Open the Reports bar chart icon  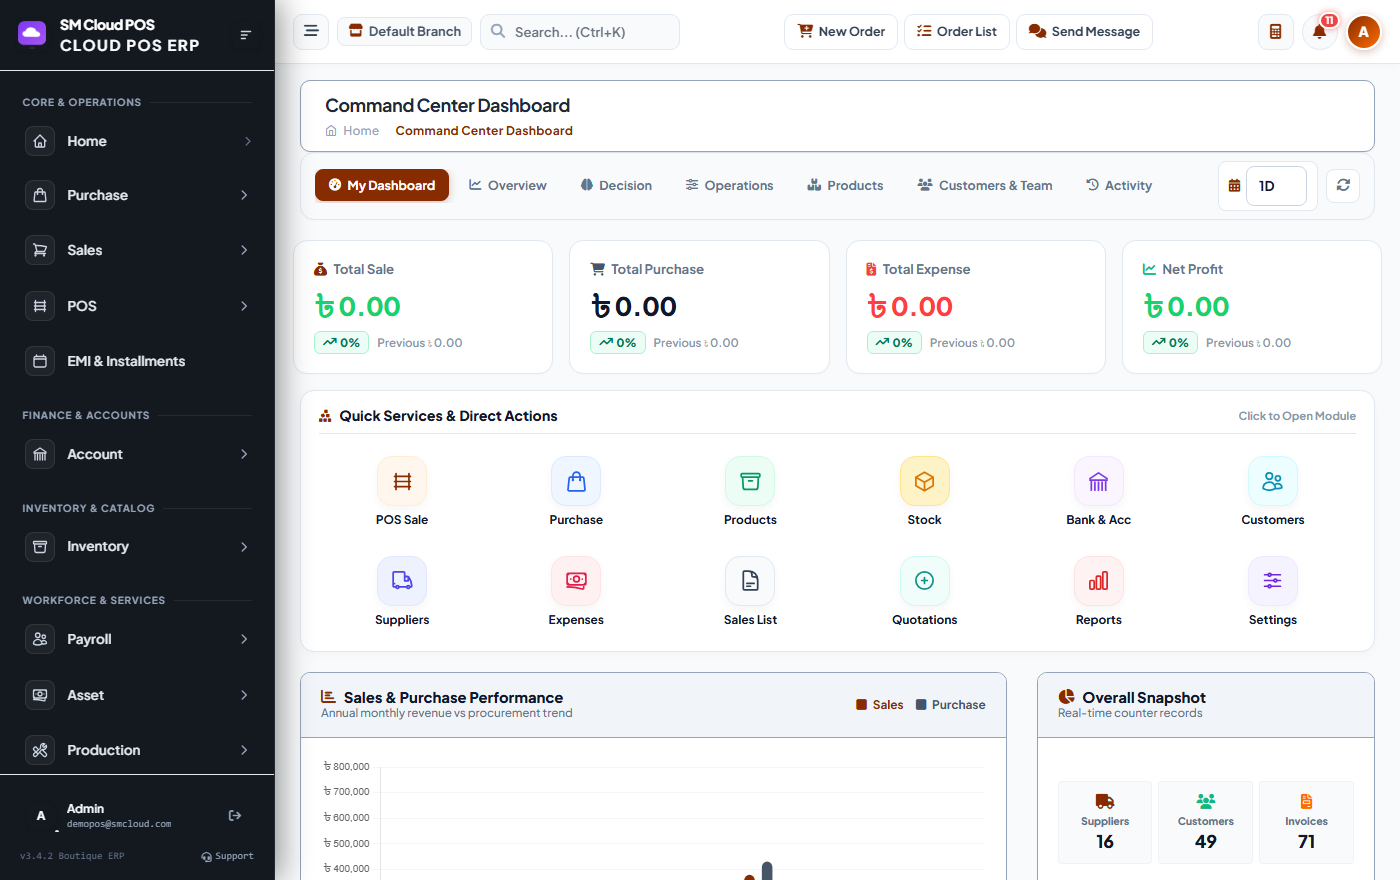click(x=1098, y=581)
